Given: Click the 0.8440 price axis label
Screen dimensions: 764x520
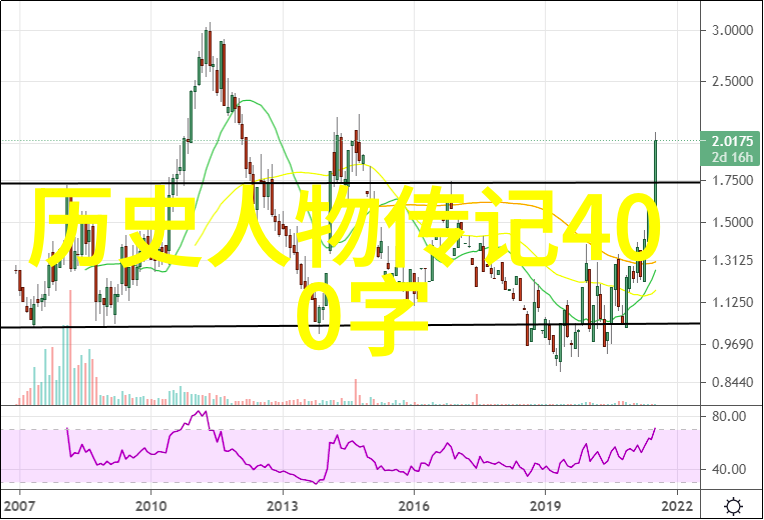Looking at the screenshot, I should pos(732,382).
